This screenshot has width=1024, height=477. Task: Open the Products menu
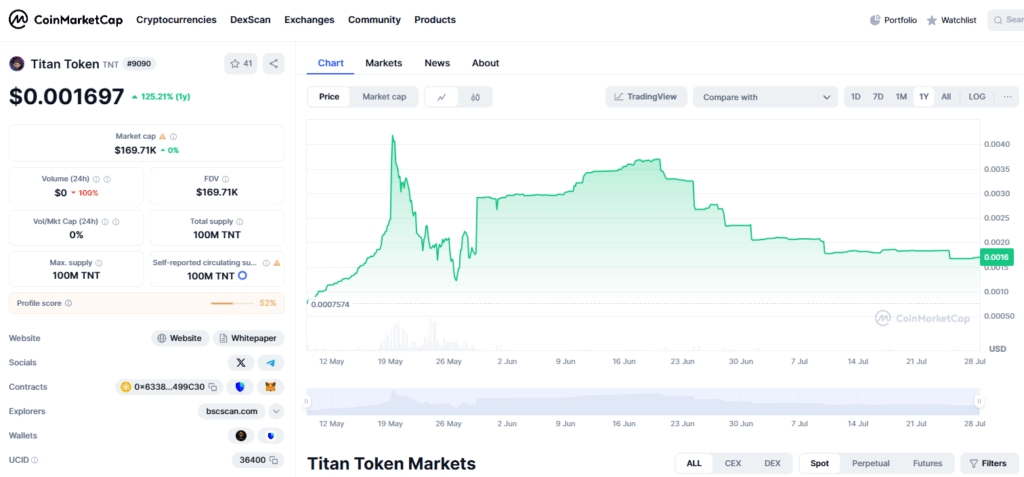(x=435, y=20)
